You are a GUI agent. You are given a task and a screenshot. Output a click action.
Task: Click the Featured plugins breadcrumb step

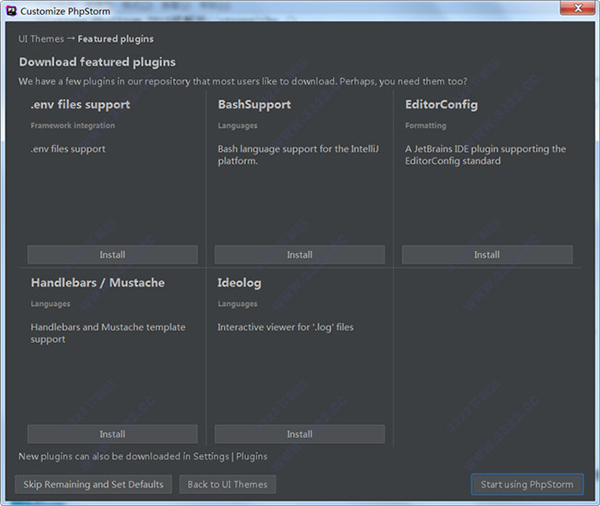[x=116, y=39]
